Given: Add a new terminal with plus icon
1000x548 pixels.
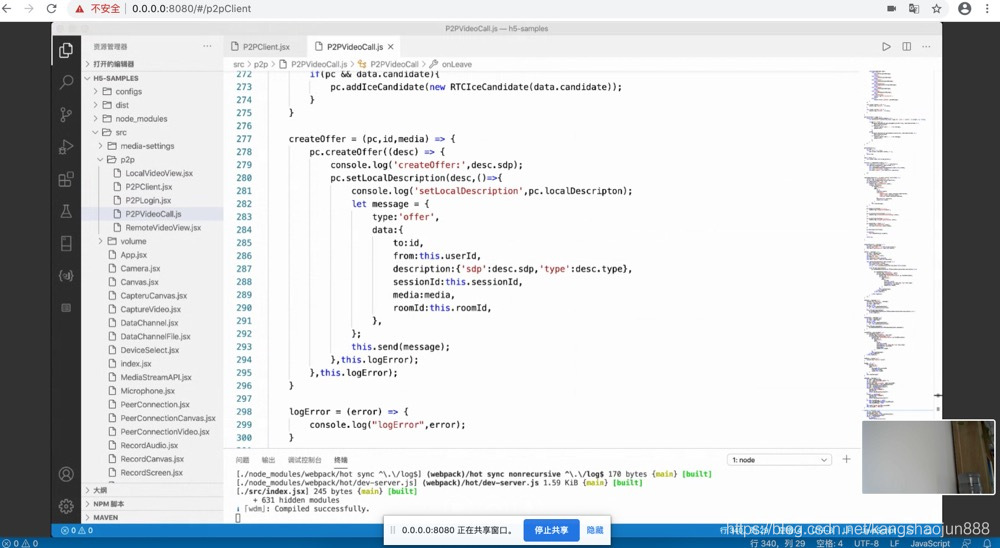Looking at the screenshot, I should point(846,459).
